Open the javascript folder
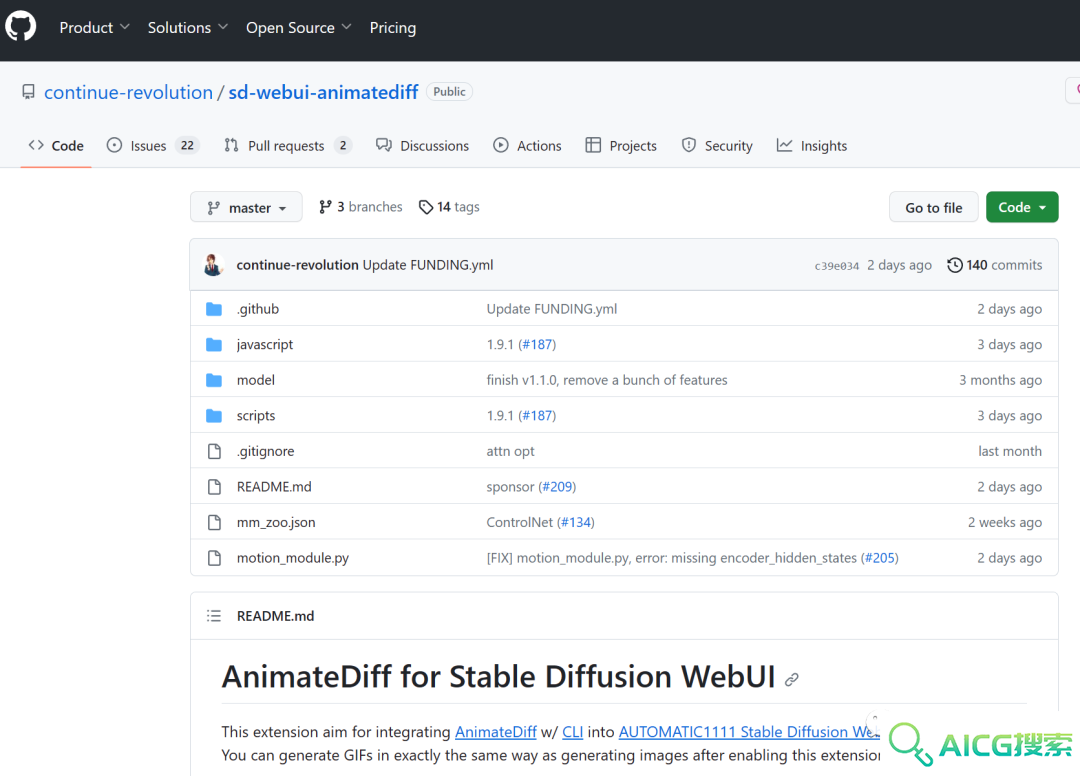The width and height of the screenshot is (1080, 776). point(264,344)
